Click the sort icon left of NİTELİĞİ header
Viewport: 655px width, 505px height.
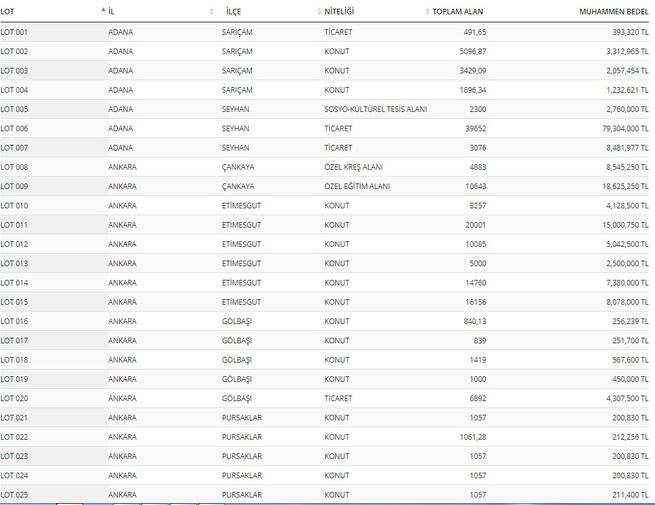pyautogui.click(x=318, y=11)
